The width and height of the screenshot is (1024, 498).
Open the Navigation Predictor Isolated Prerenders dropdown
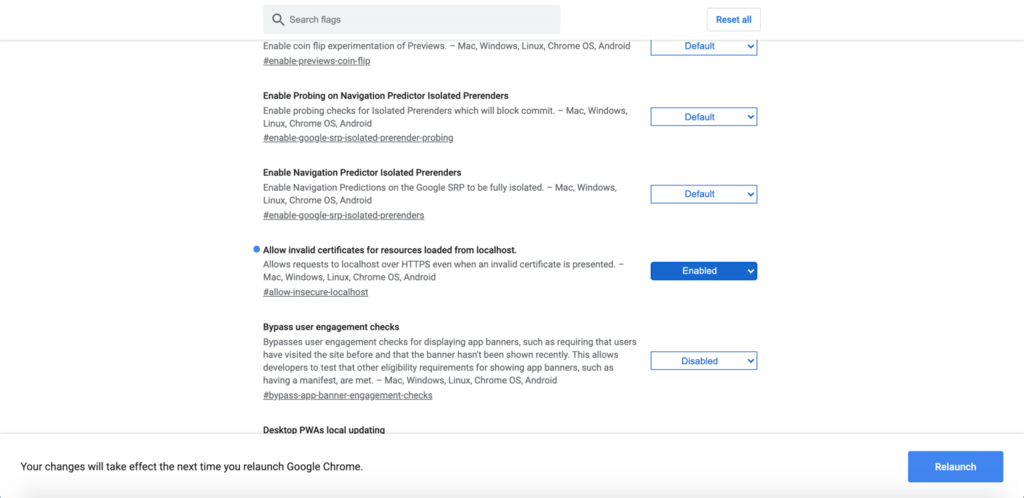click(703, 194)
